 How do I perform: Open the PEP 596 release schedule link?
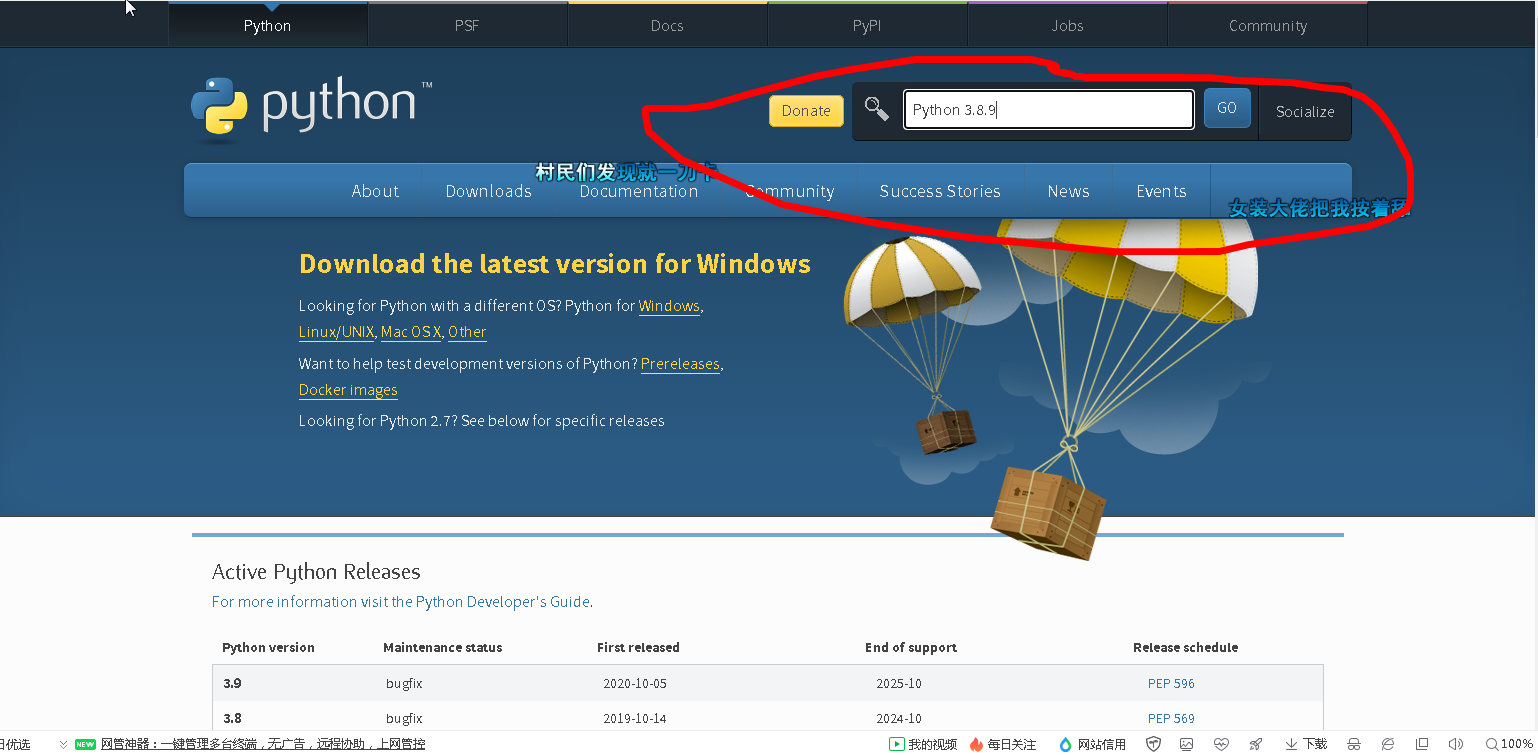(x=1171, y=684)
